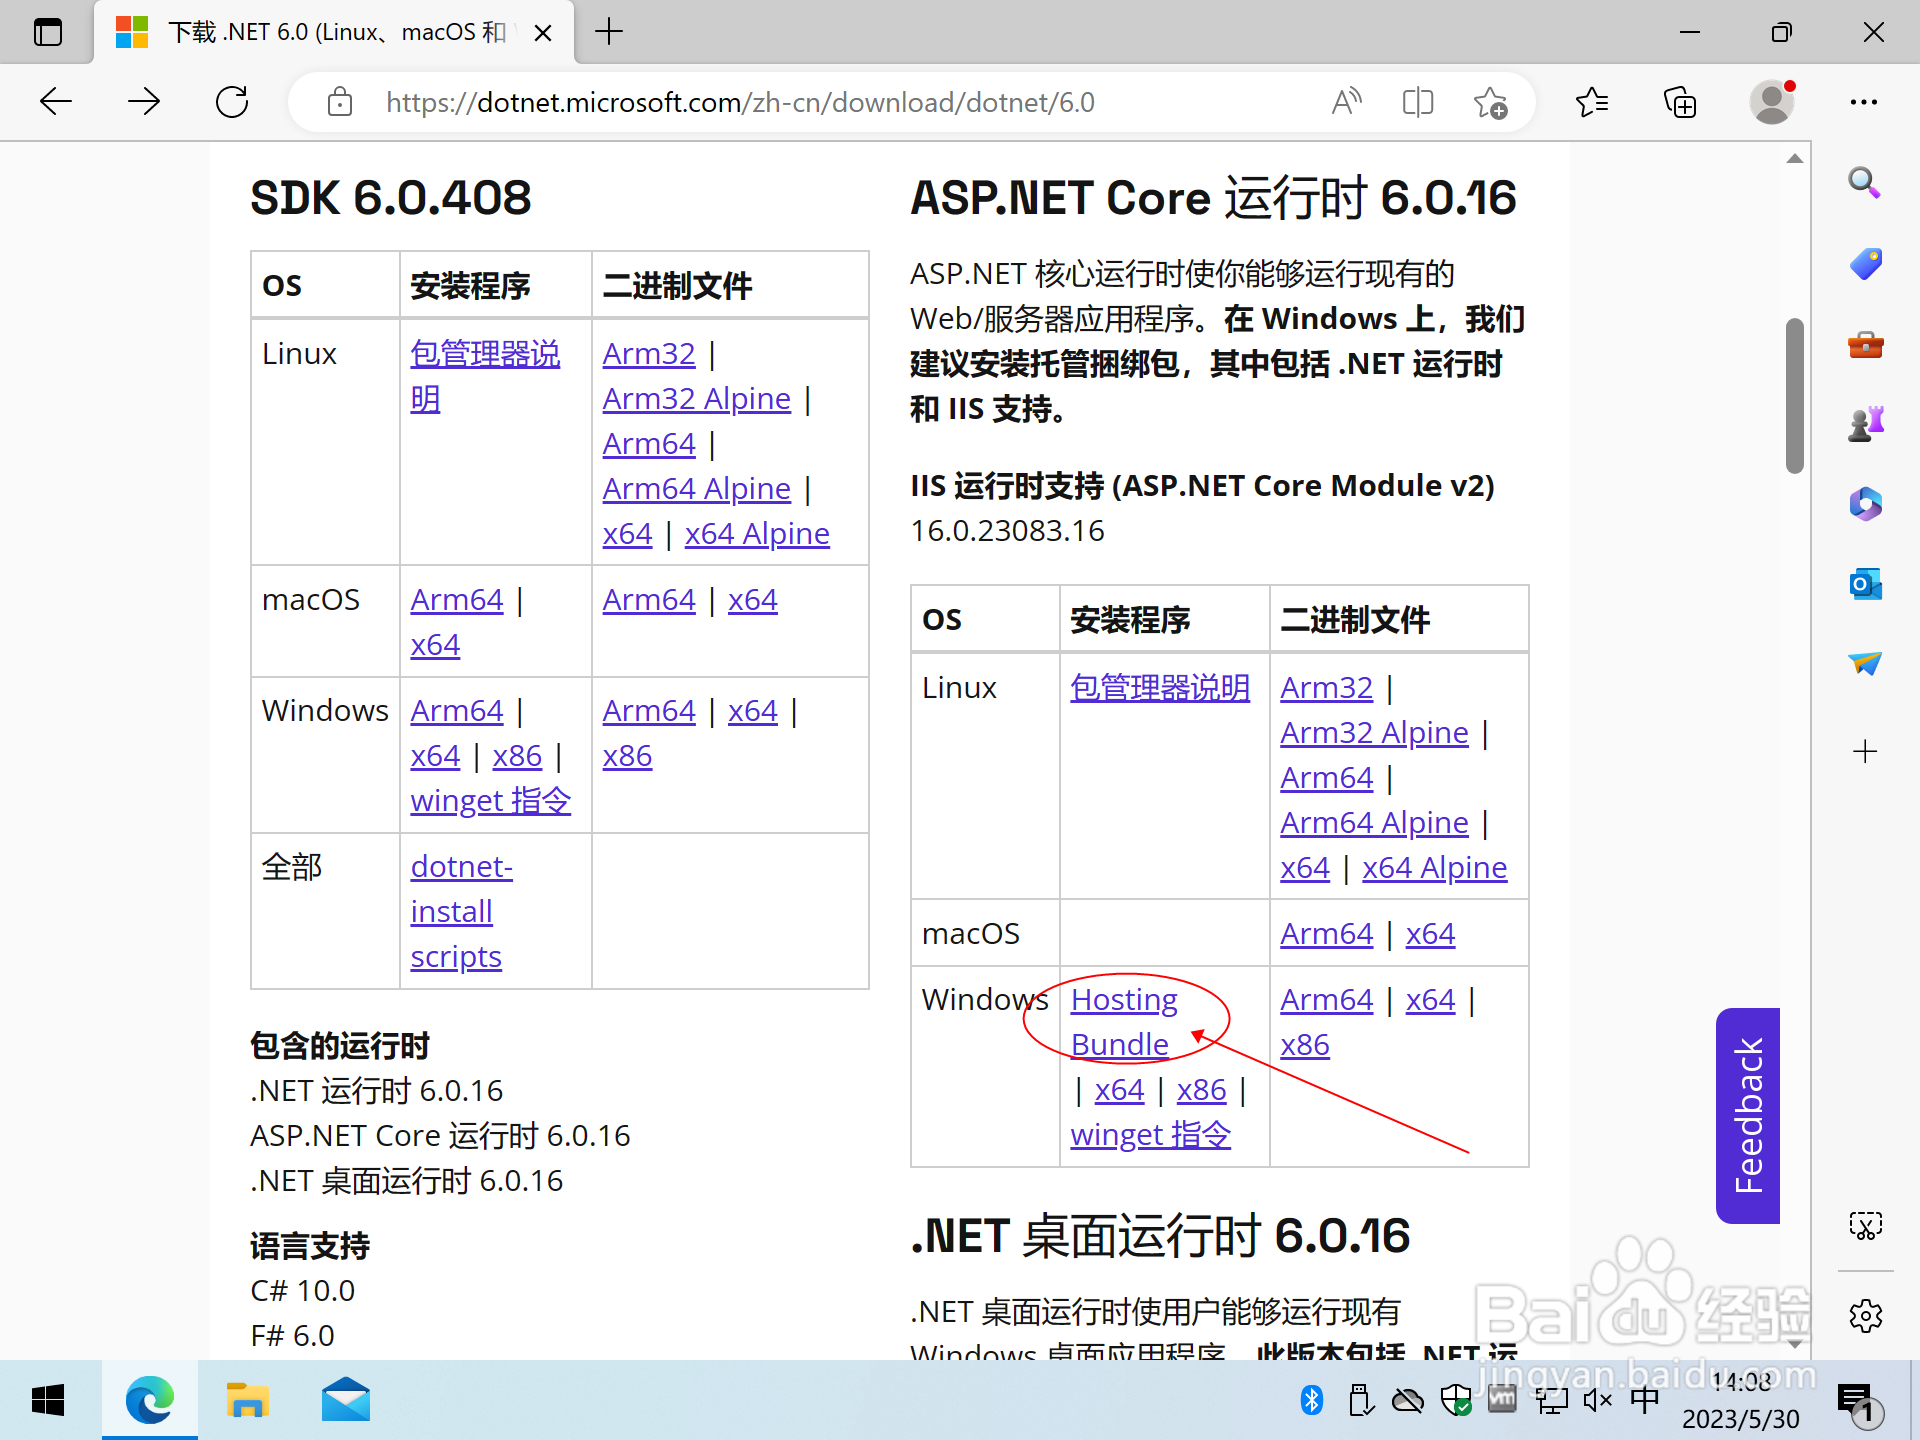
Task: Open ASP.NET Core winget instructions link
Action: (x=1150, y=1135)
